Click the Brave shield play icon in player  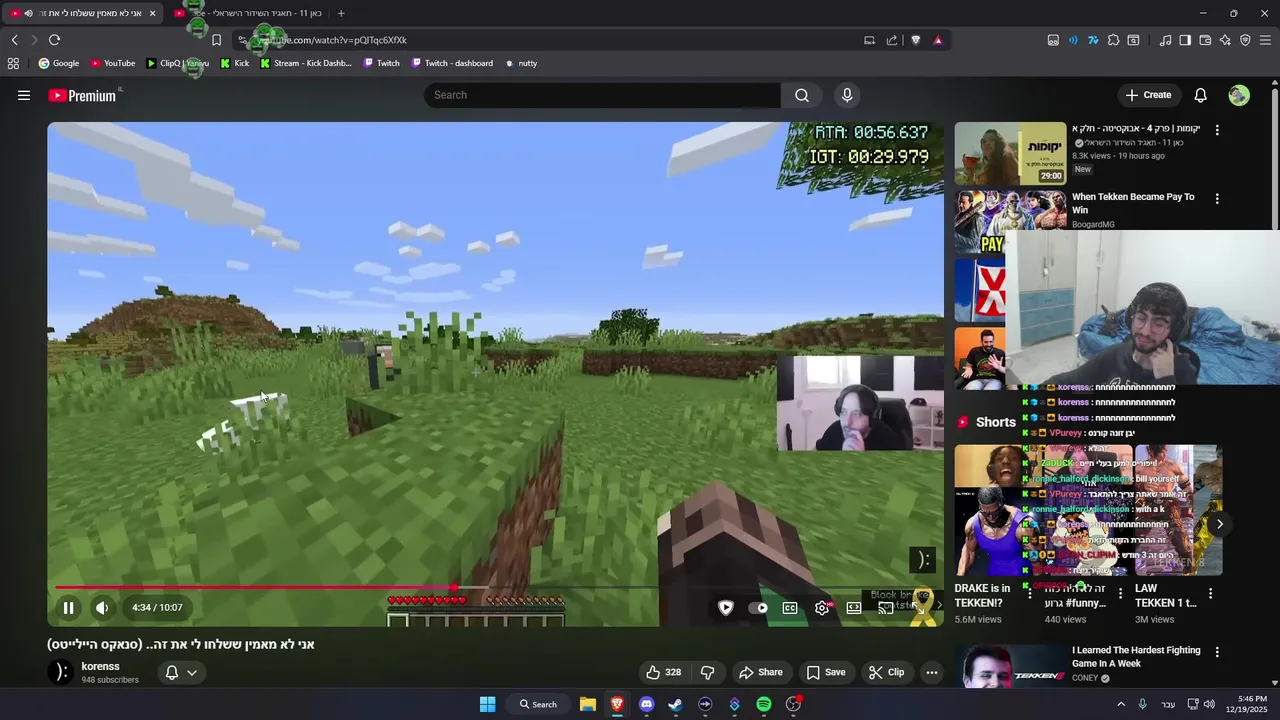click(726, 607)
